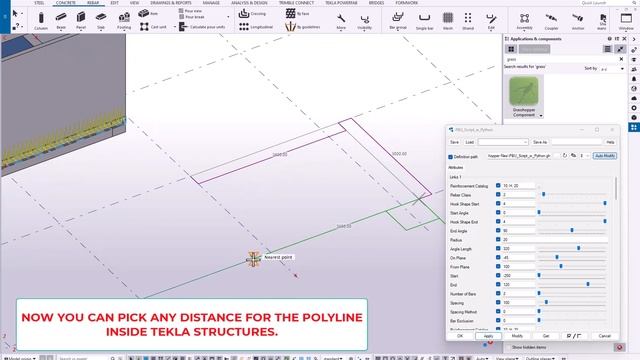Toggle the End Angle checkbox
Screen dimensions: 640x360
coord(498,231)
